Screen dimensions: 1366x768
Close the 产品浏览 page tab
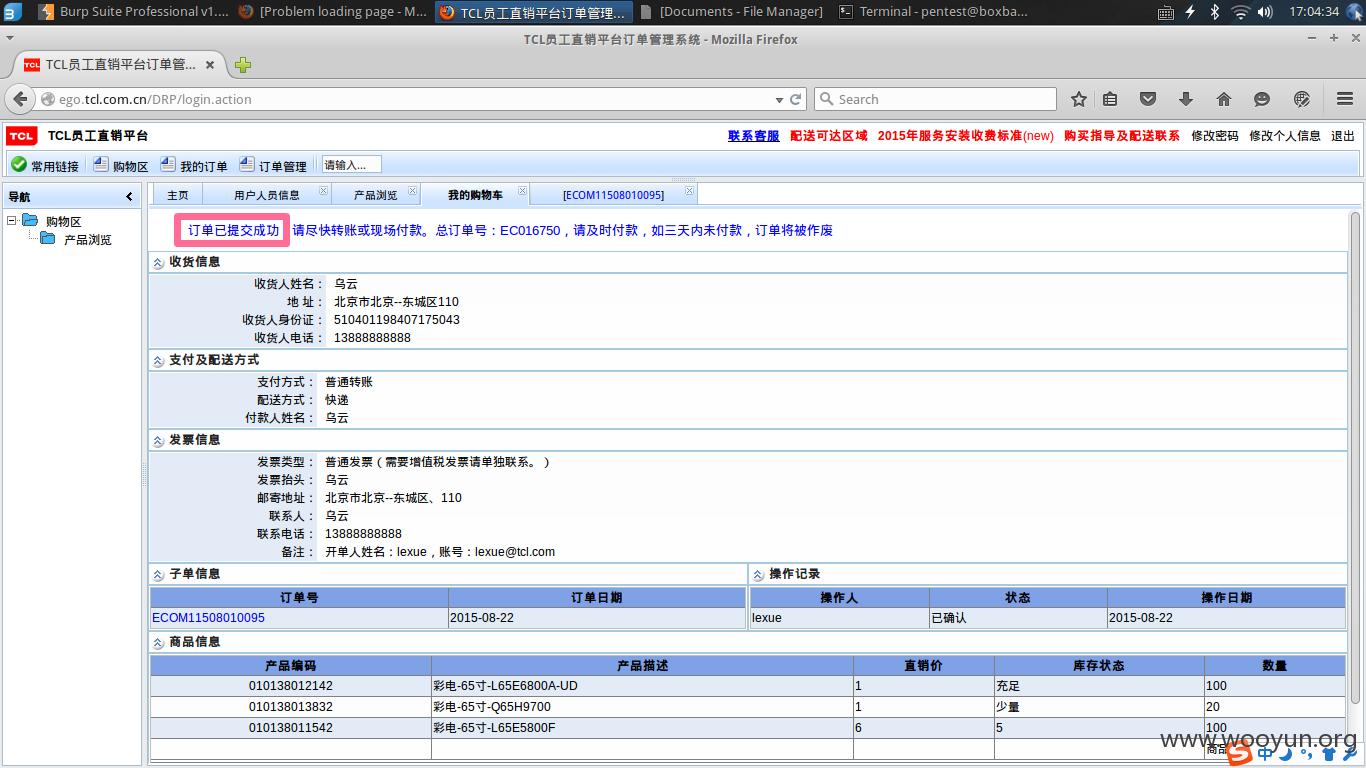point(412,191)
